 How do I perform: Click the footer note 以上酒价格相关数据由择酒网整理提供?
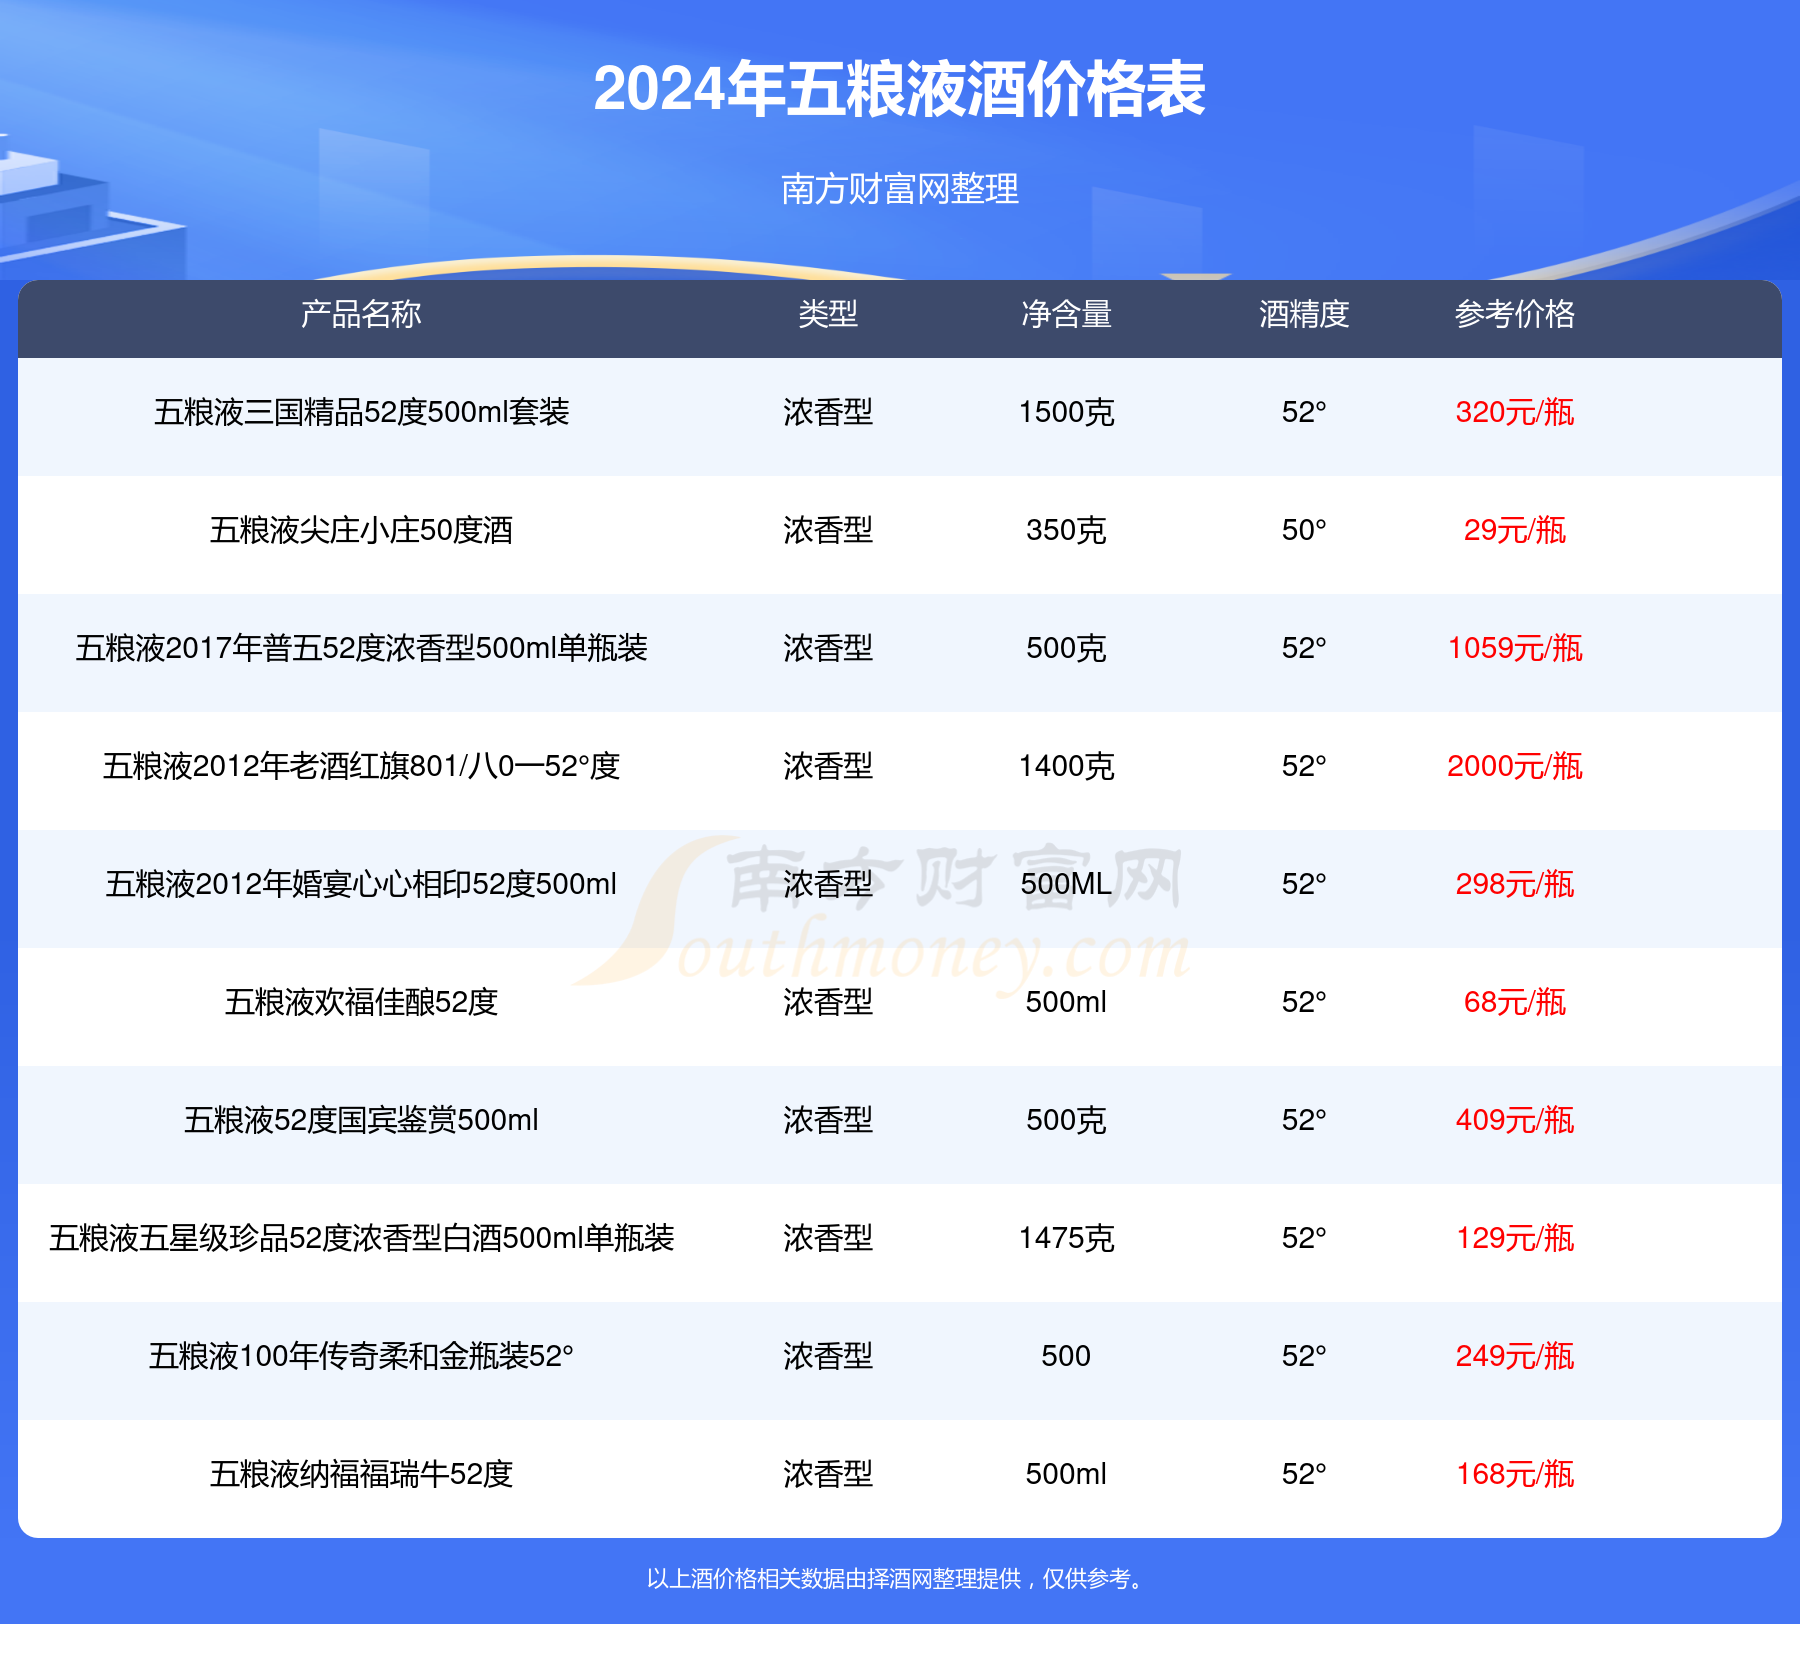coord(834,1579)
